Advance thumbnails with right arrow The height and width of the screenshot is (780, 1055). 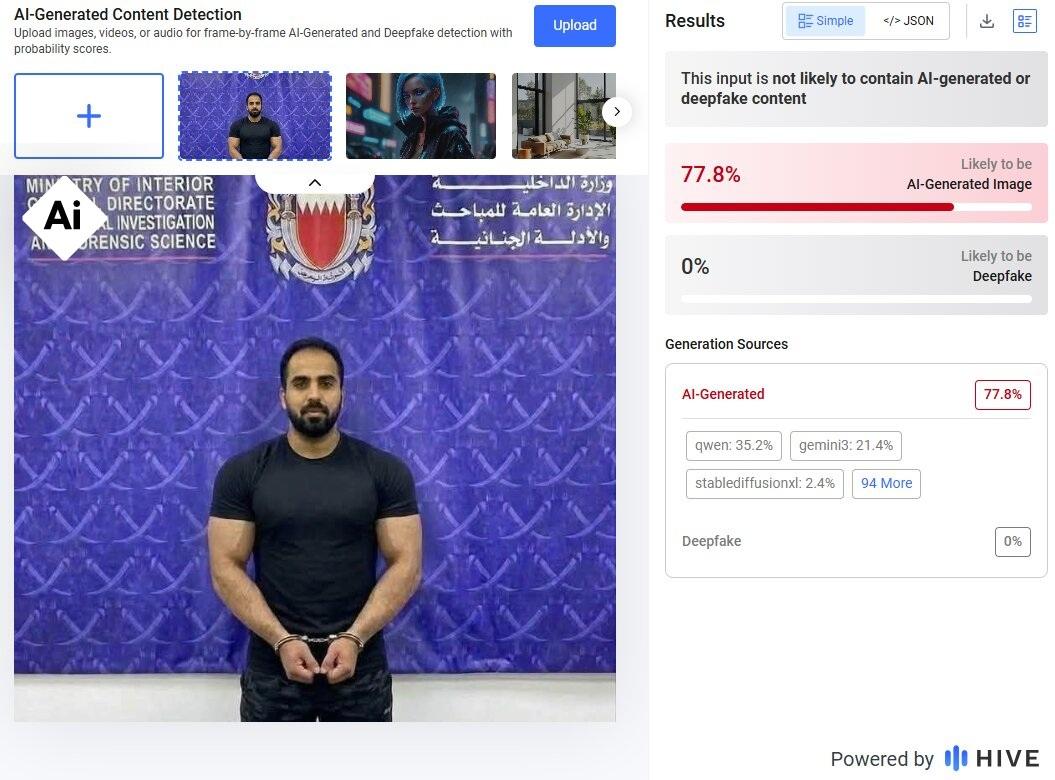pyautogui.click(x=616, y=112)
